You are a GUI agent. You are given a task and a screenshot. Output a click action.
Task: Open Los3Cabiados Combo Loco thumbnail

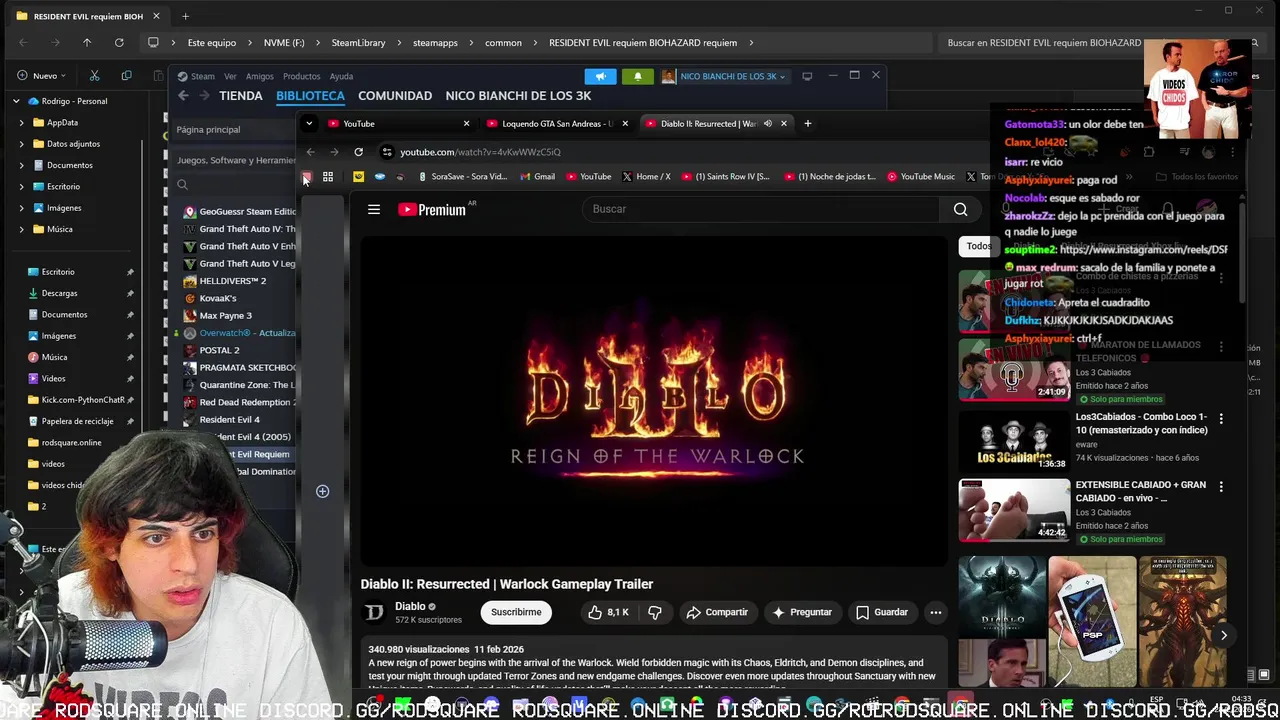1014,441
